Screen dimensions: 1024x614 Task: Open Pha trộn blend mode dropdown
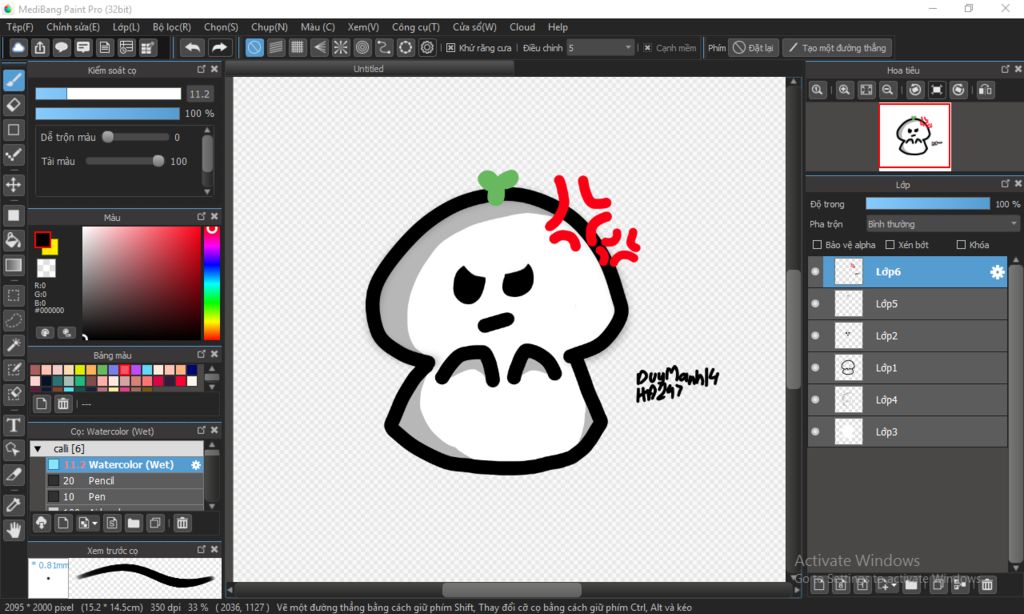pos(942,224)
